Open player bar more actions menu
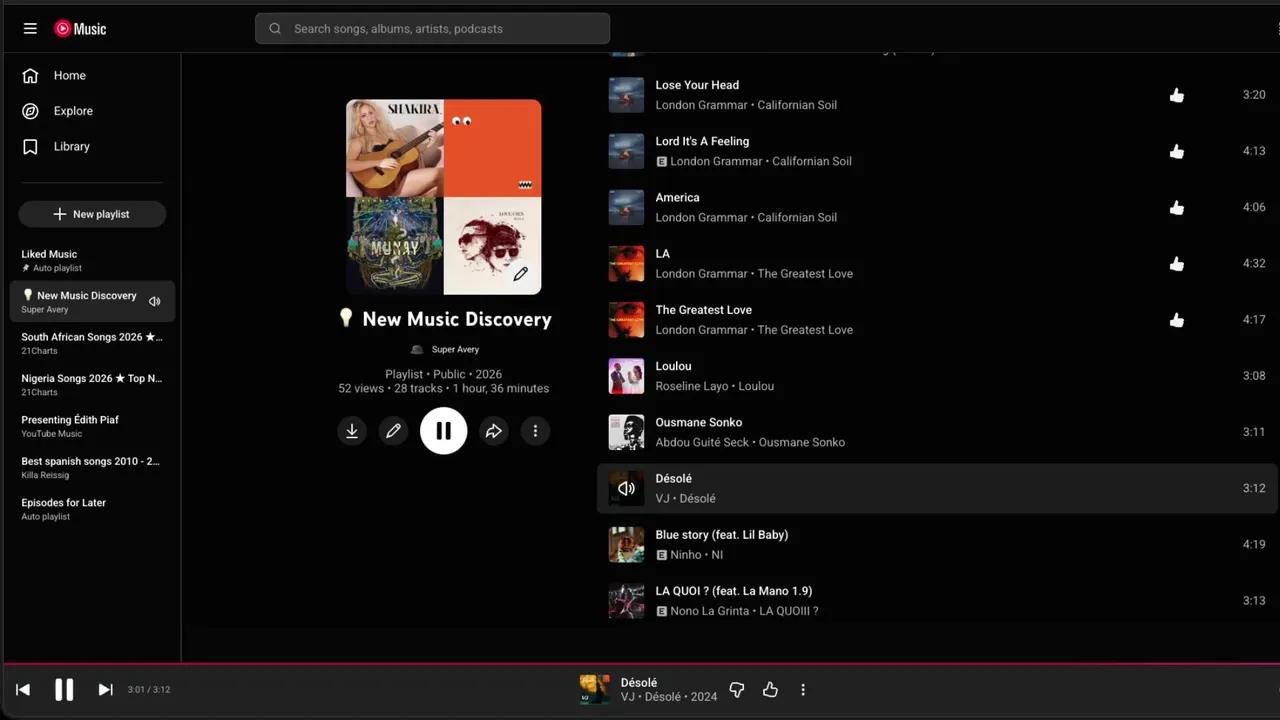This screenshot has height=720, width=1280. coord(803,690)
